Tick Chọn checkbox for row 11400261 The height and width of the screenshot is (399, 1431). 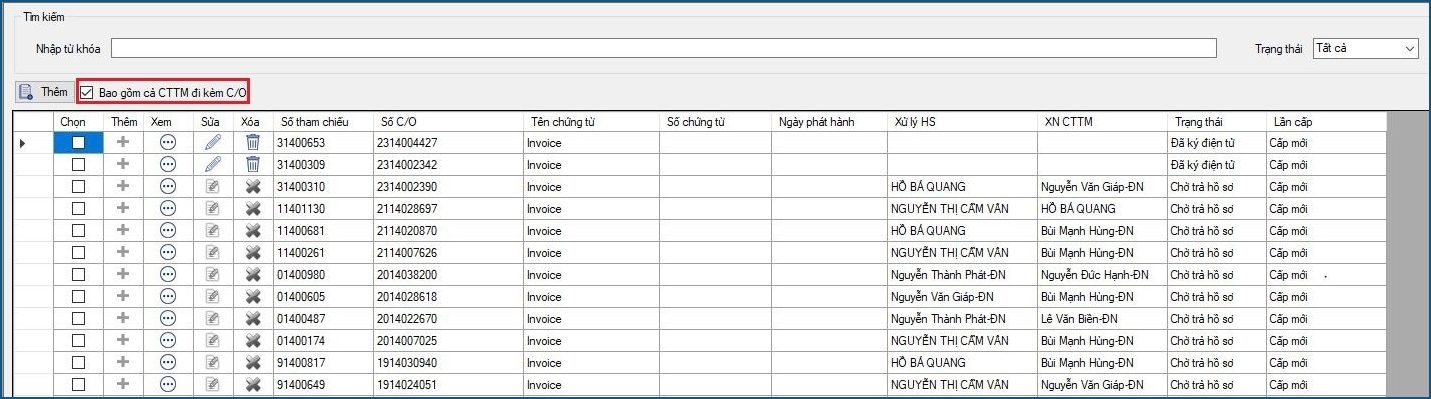point(78,252)
